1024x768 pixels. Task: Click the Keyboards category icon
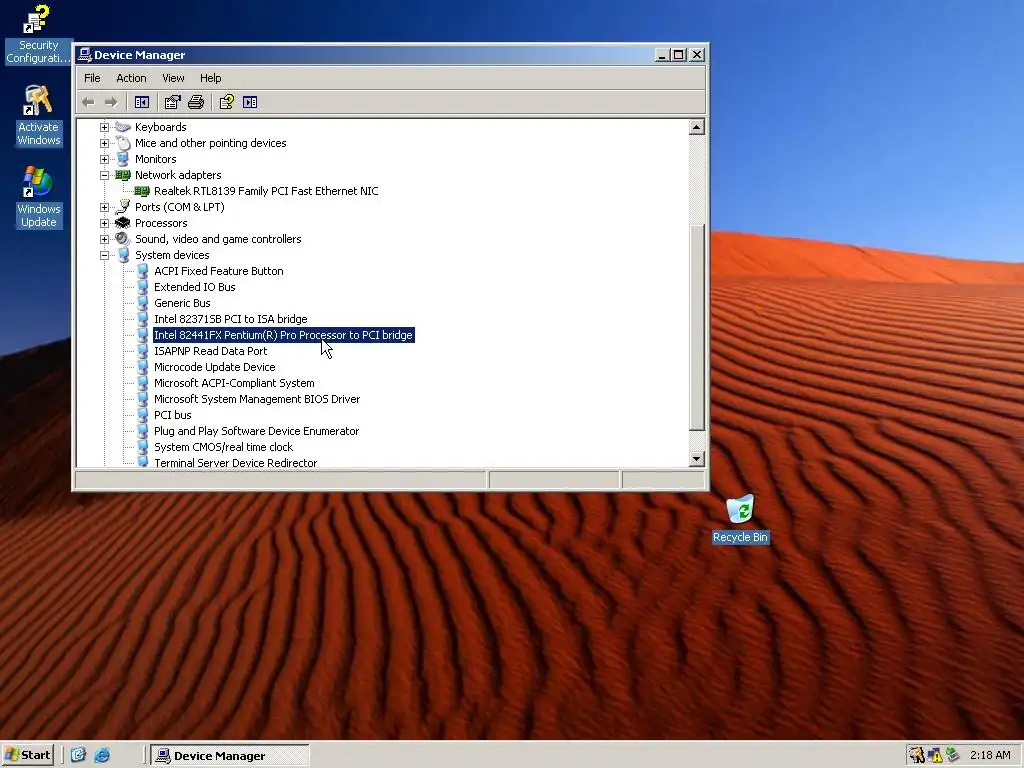point(123,127)
